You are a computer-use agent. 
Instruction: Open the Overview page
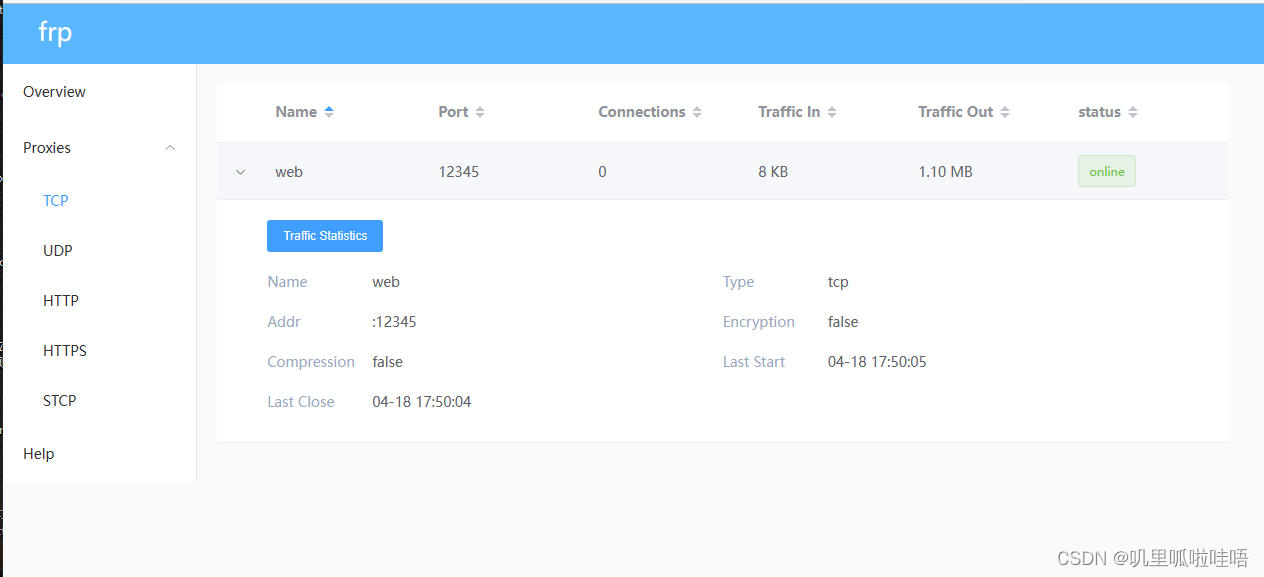(x=54, y=91)
